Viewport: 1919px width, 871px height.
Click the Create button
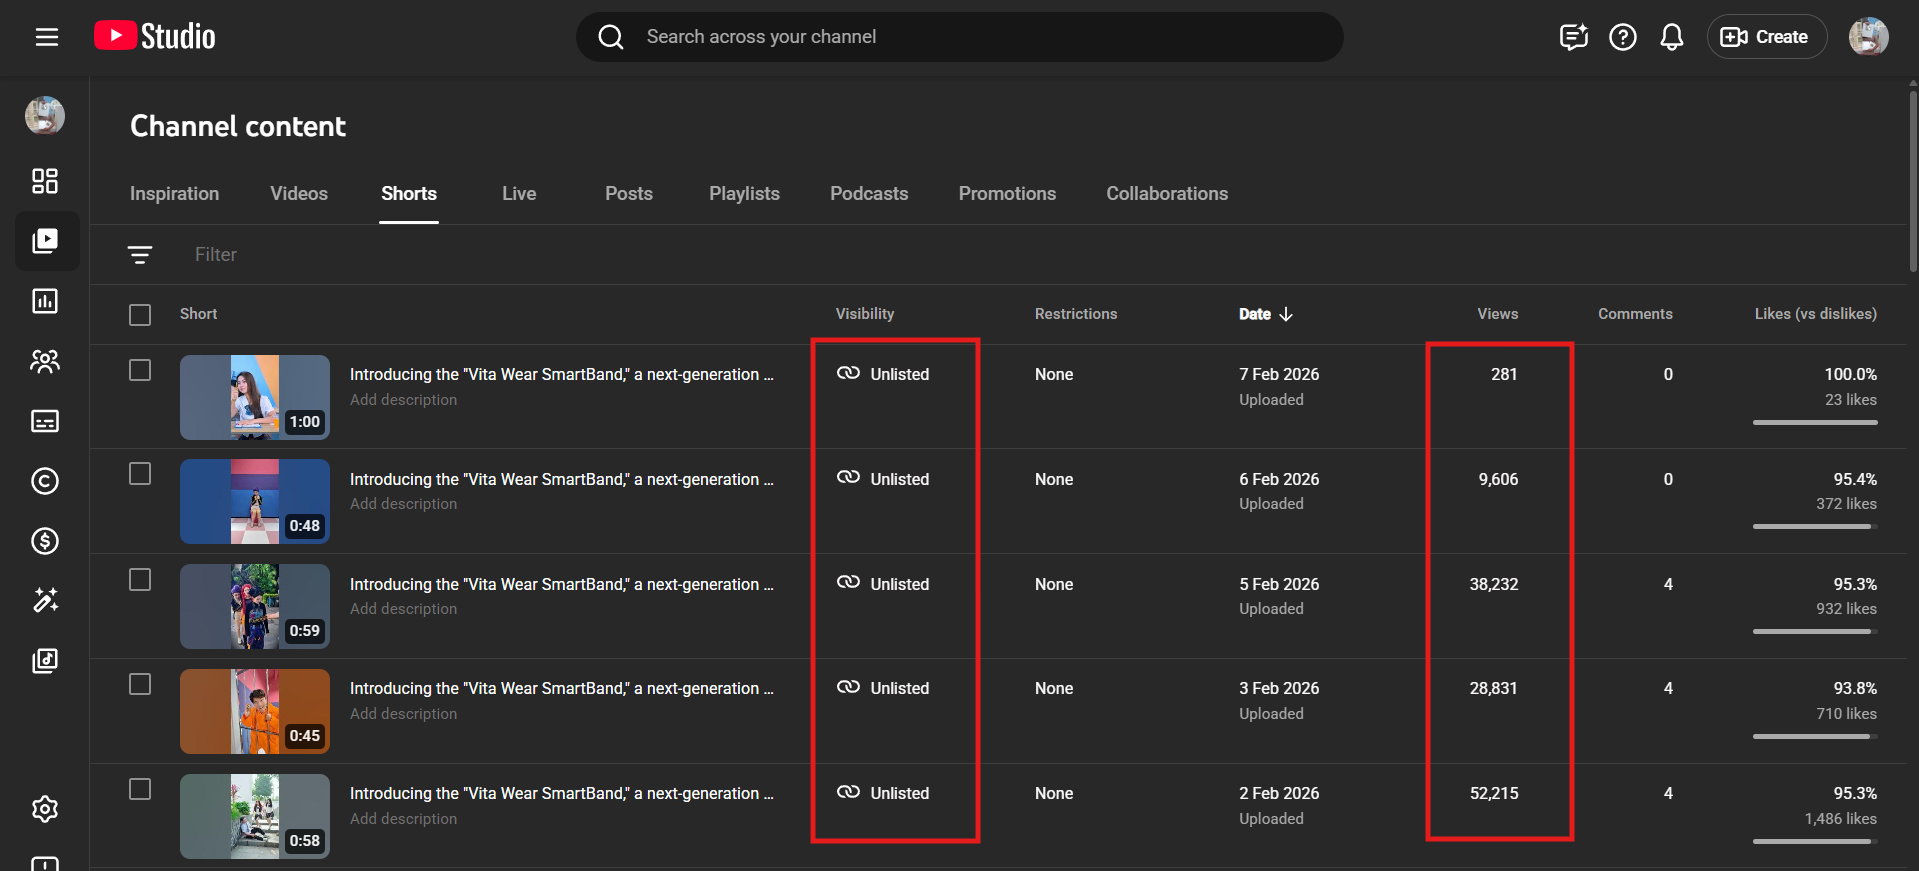(1766, 37)
